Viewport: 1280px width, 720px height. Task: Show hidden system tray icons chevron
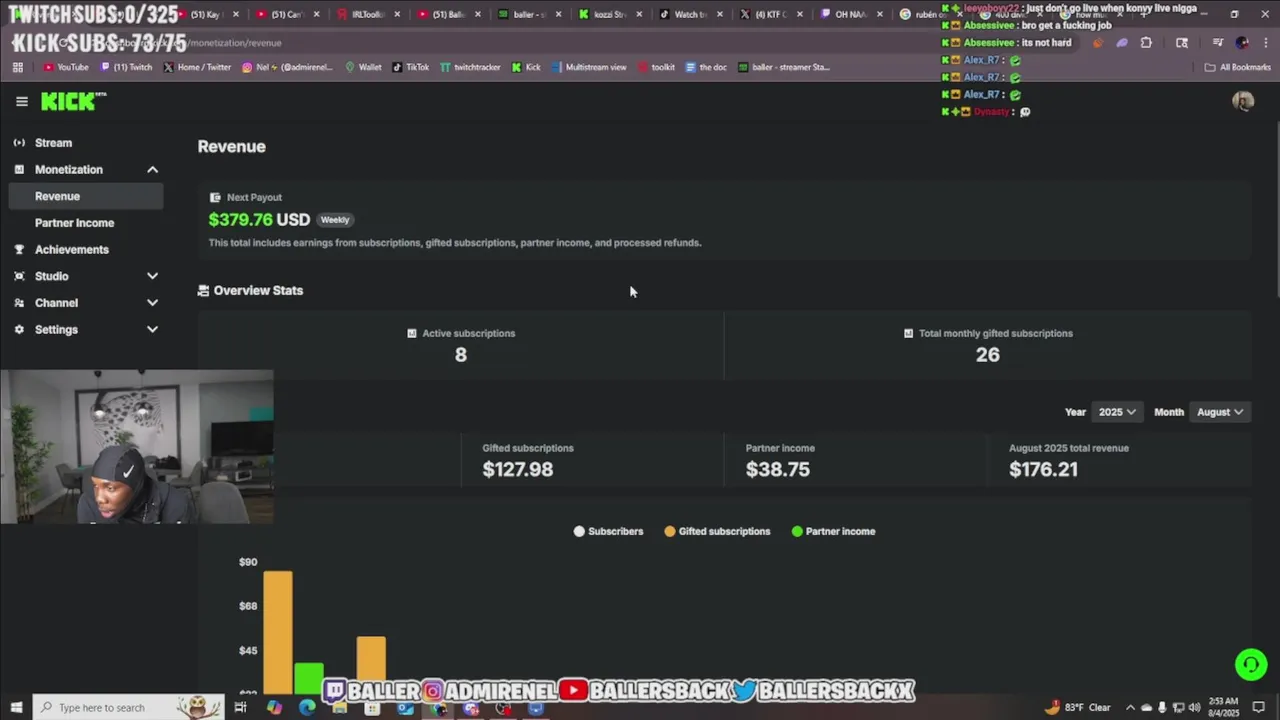click(x=1130, y=707)
